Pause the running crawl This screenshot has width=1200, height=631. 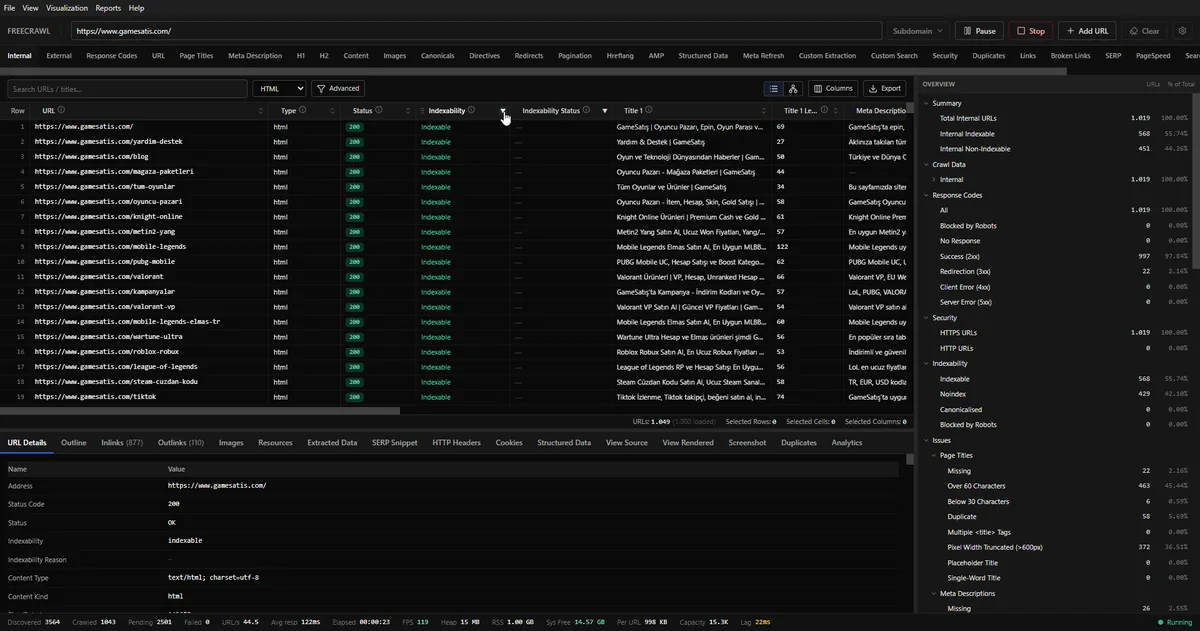(979, 31)
